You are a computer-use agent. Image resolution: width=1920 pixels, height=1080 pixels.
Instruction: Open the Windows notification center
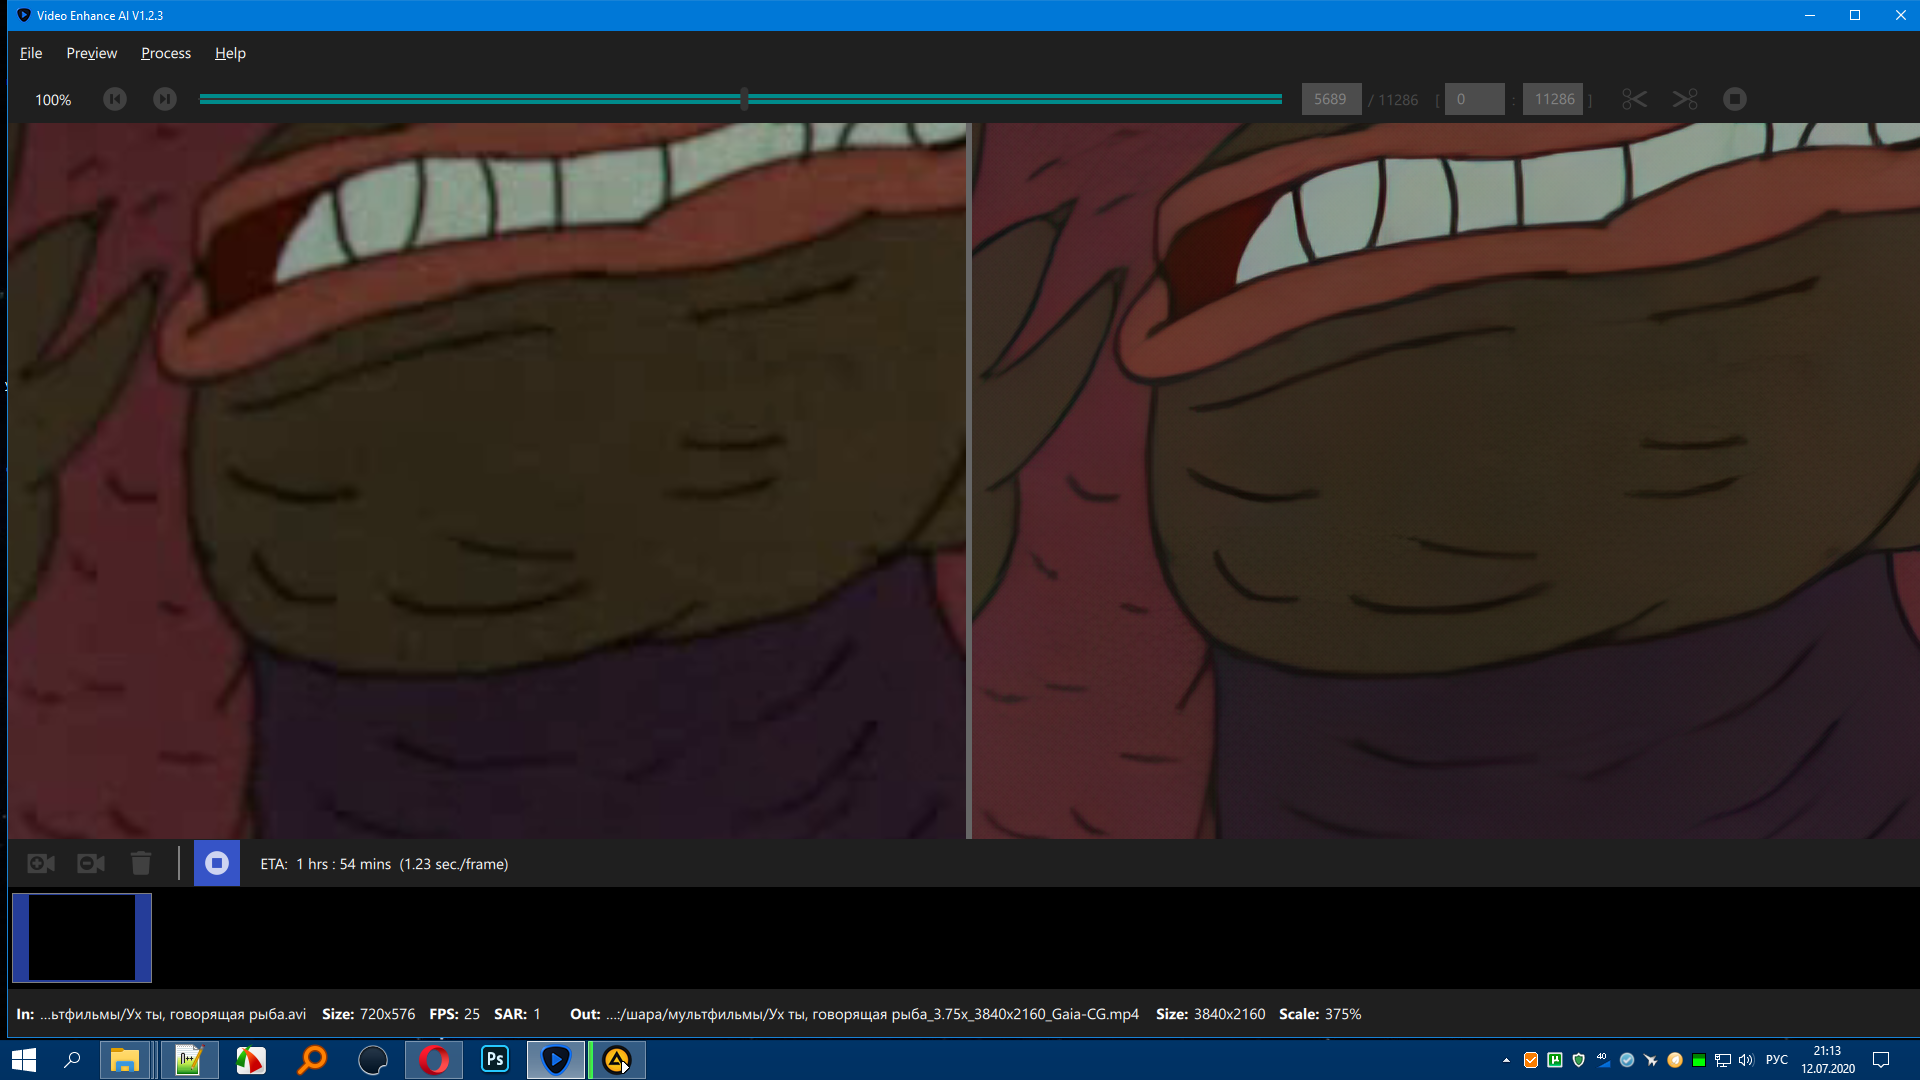point(1881,1060)
